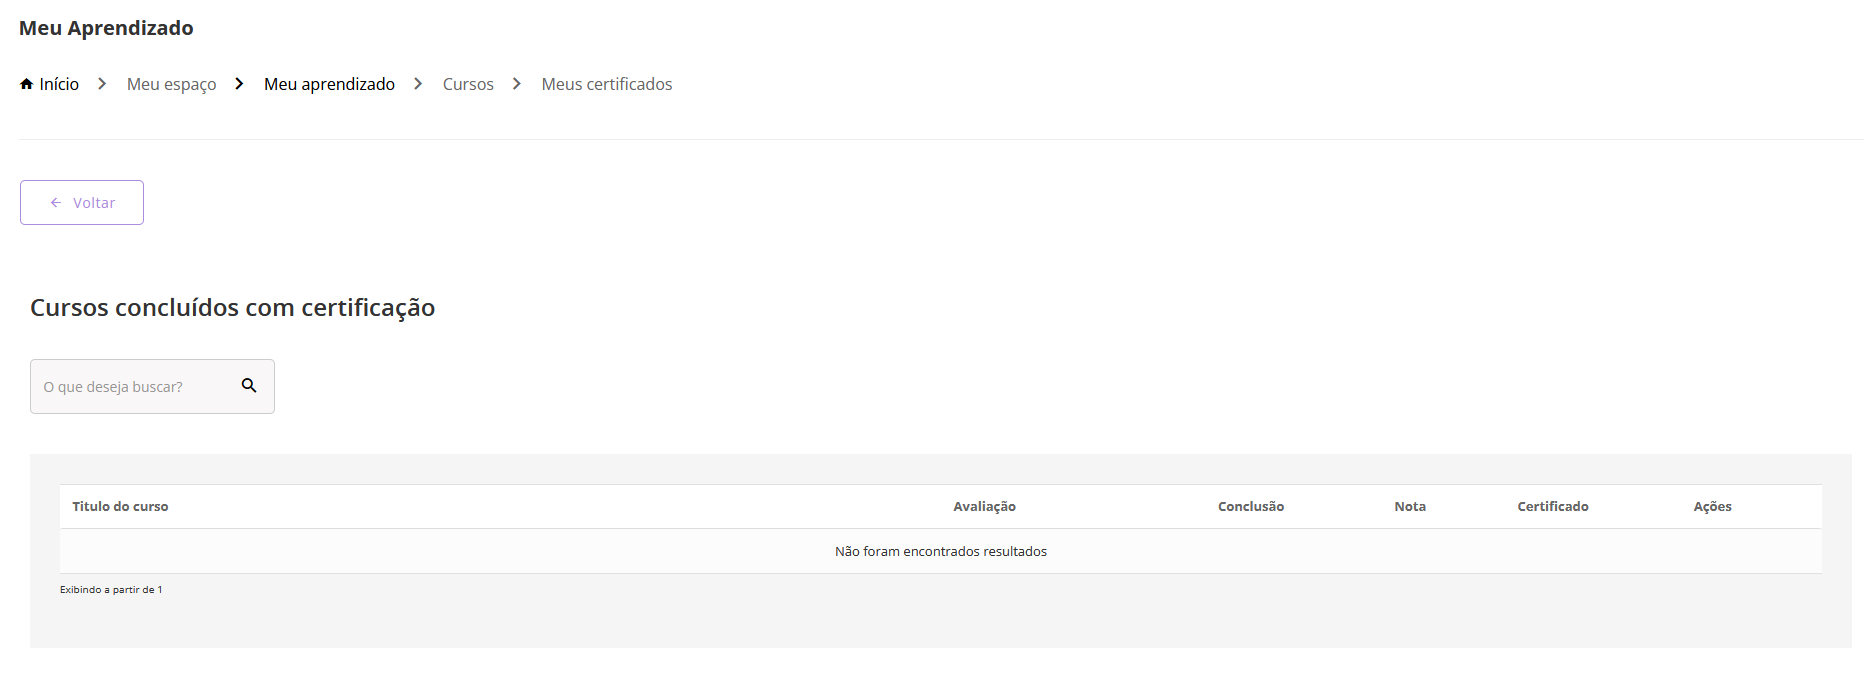Viewport: 1875px width, 676px height.
Task: Click the magnifying glass search icon
Action: tap(249, 386)
